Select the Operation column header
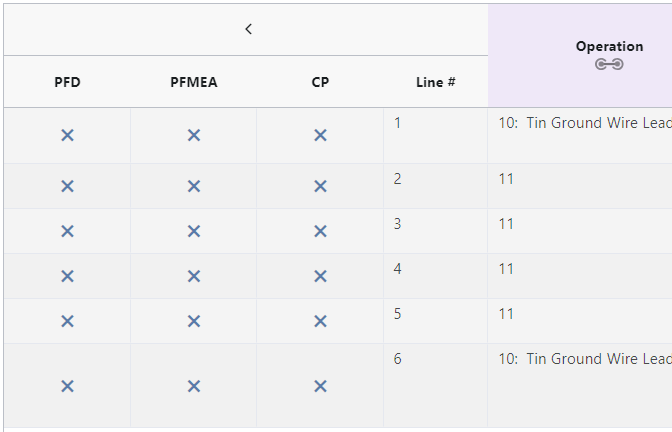Viewport: 672px width, 432px height. tap(609, 46)
